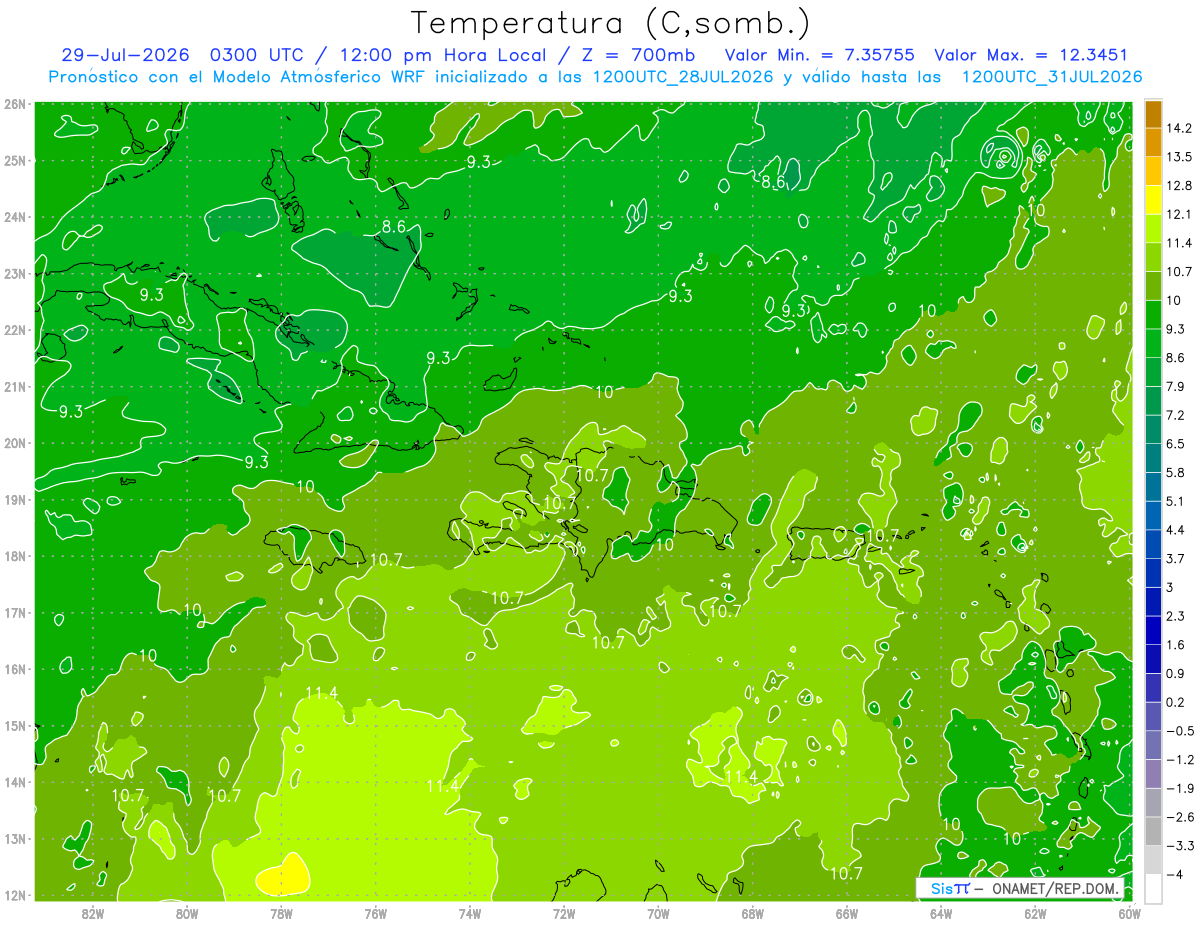Click the "2.3" value on the color legend

[1177, 616]
